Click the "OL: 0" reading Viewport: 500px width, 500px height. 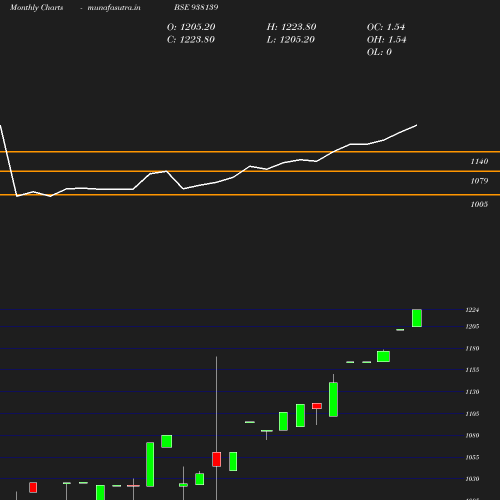point(379,52)
